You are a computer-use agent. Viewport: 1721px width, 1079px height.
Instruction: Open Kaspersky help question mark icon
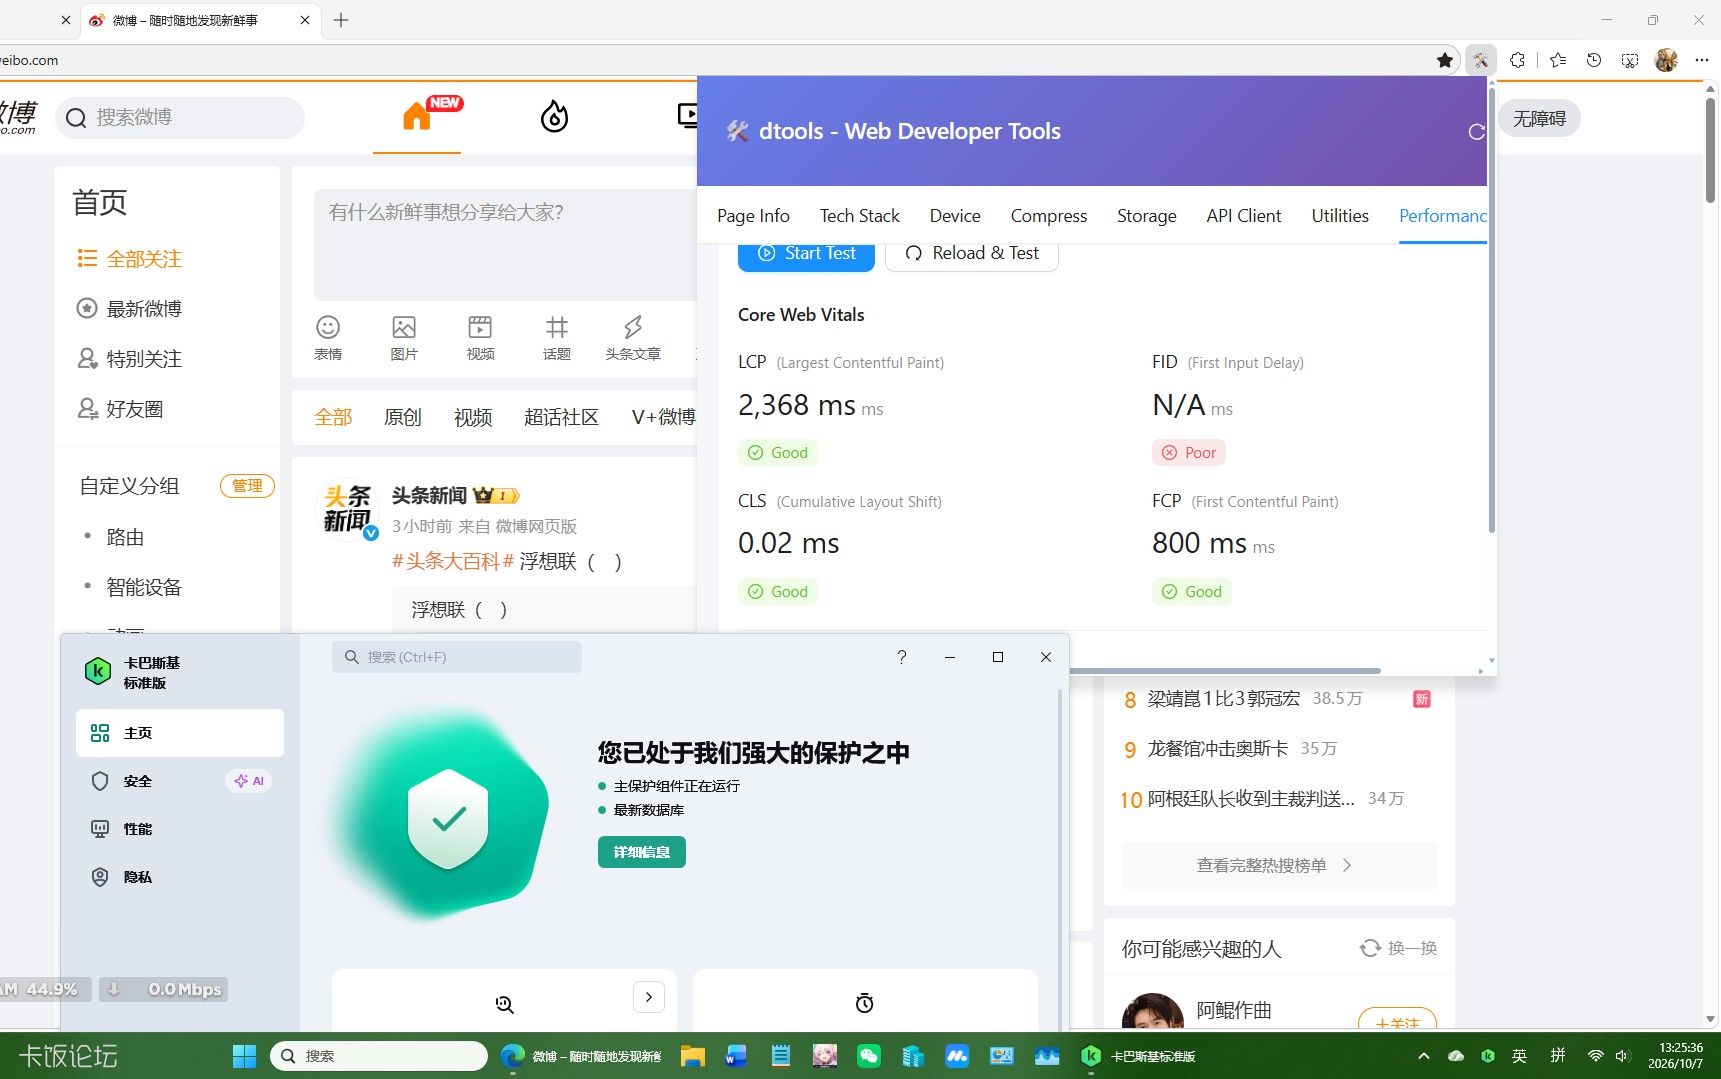coord(902,657)
